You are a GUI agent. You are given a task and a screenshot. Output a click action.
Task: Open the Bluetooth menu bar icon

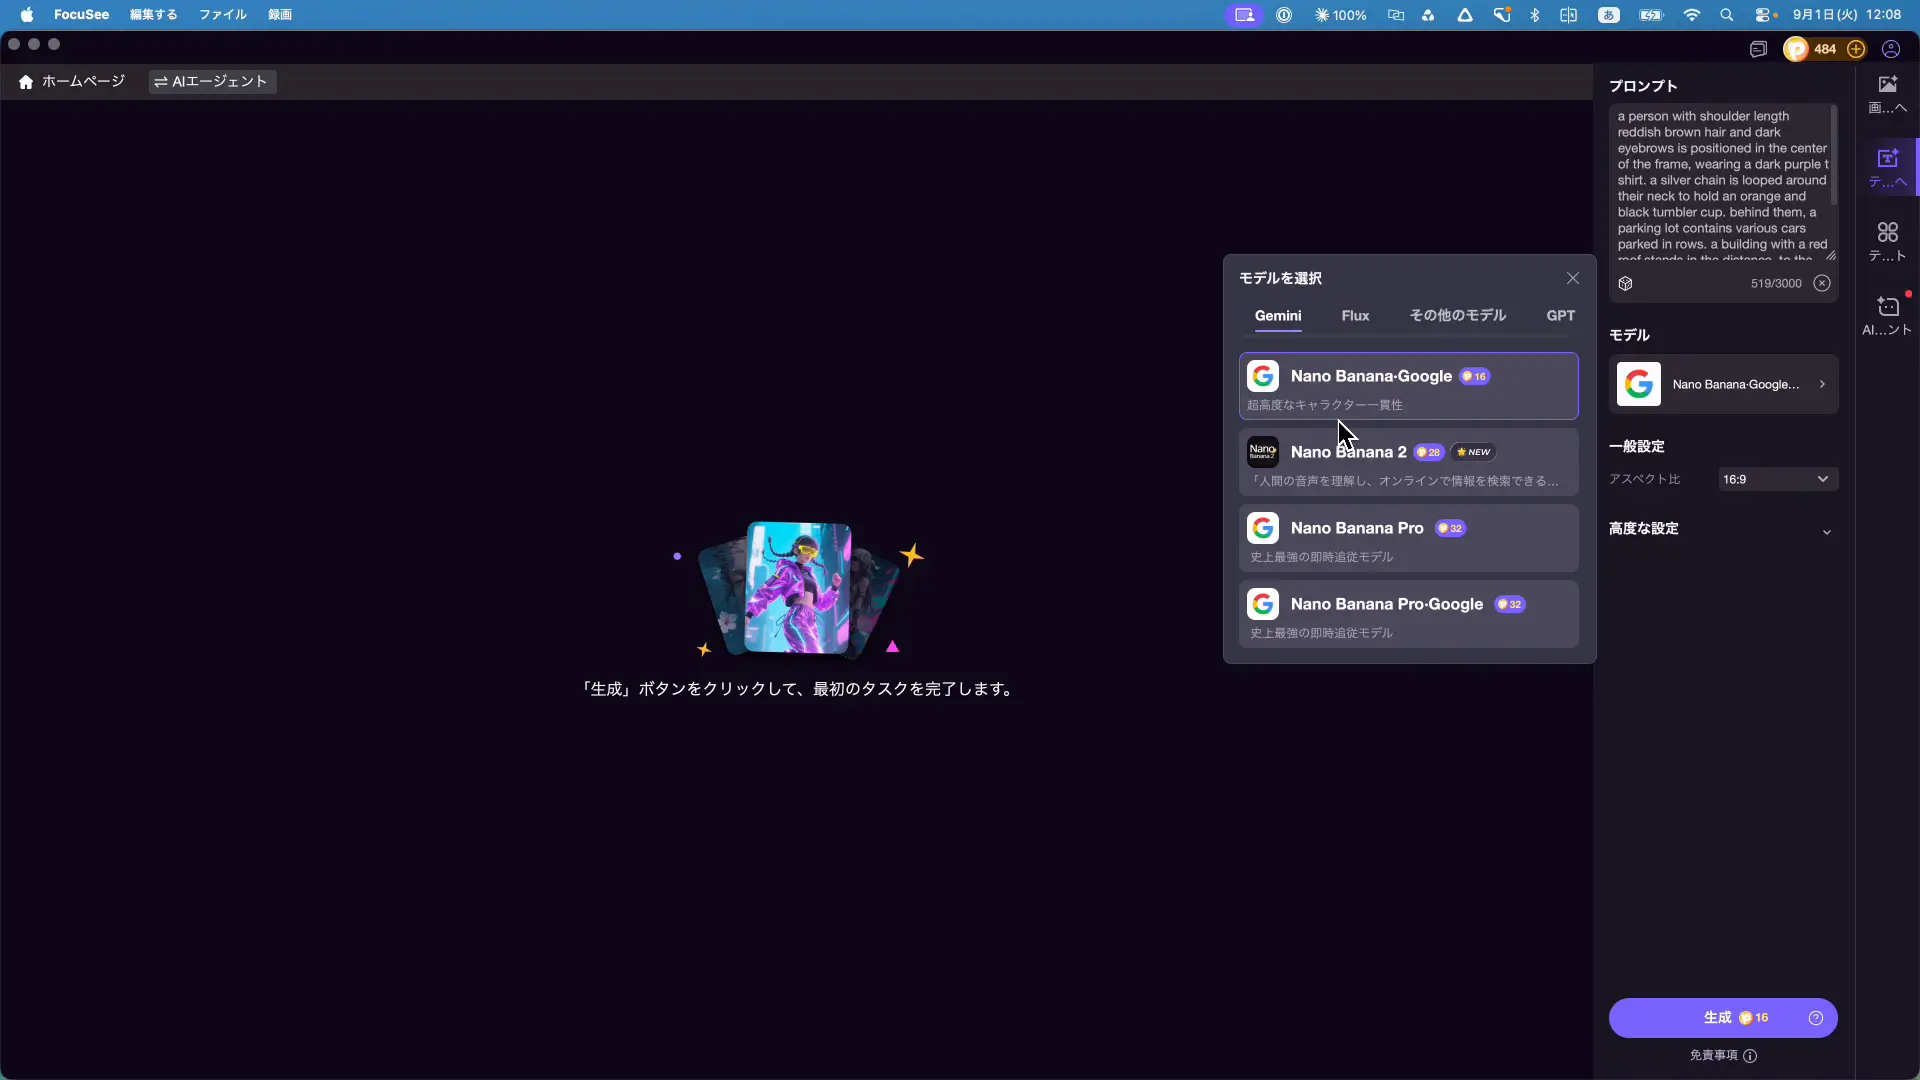(x=1535, y=15)
